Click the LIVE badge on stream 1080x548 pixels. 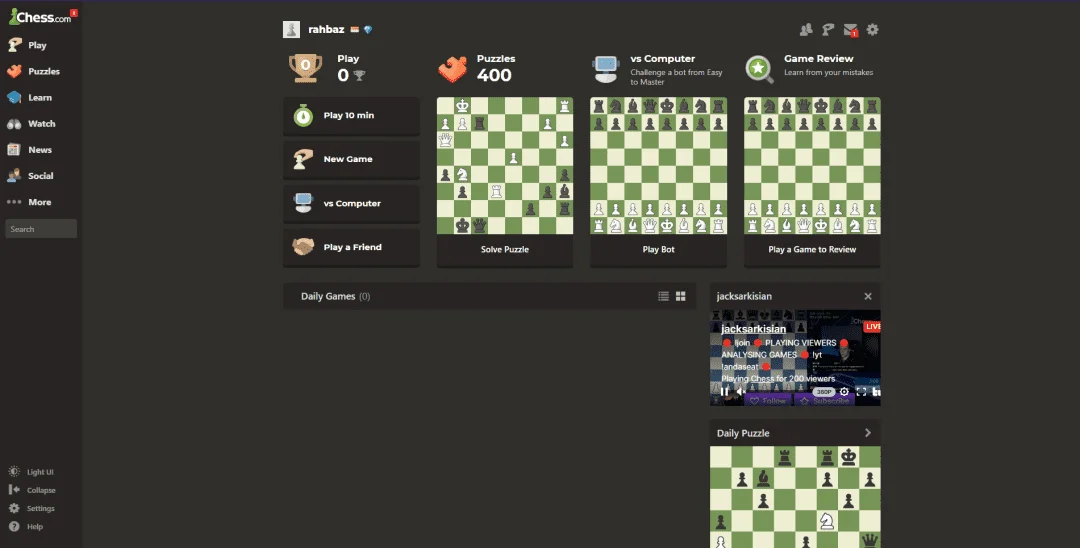872,326
